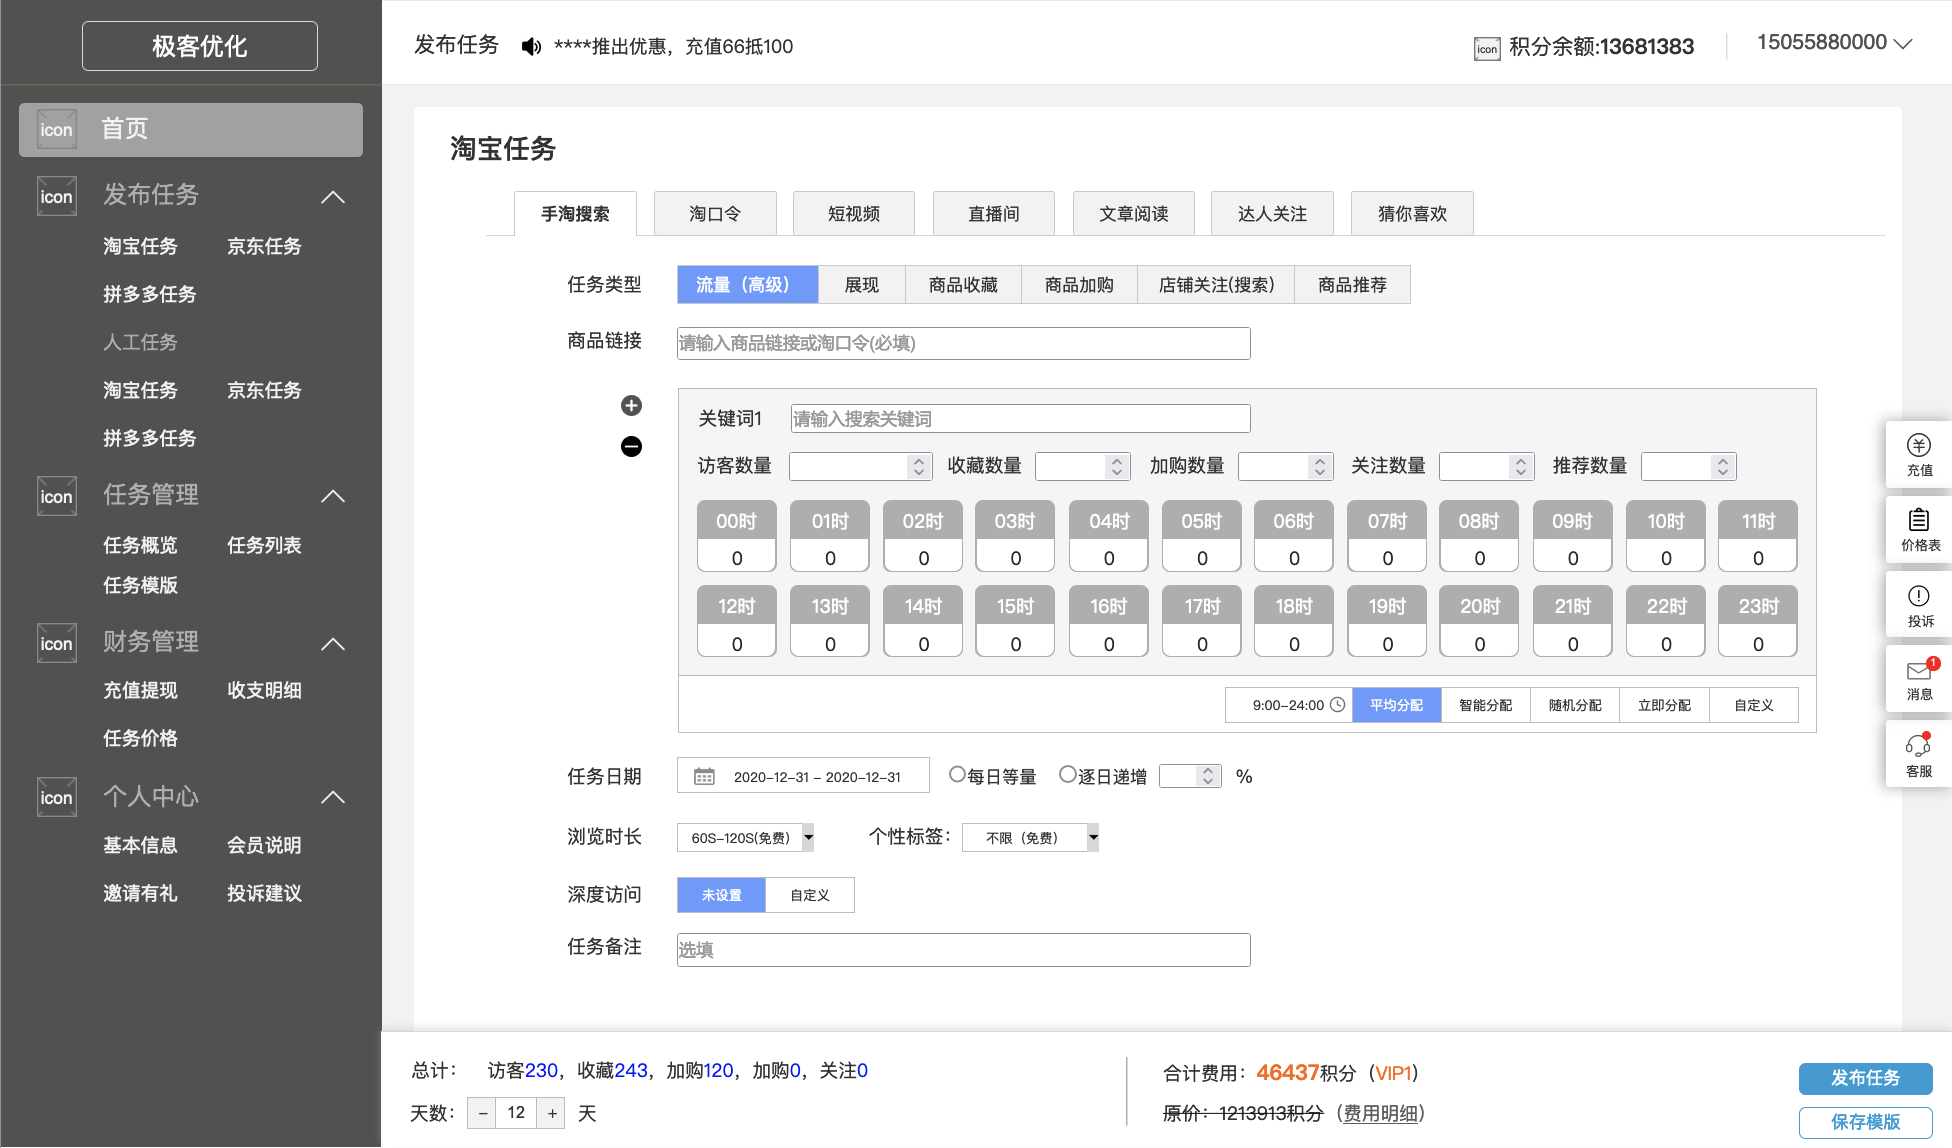Viewport: 1952px width, 1148px height.
Task: Click the calendar icon in date field
Action: point(704,776)
